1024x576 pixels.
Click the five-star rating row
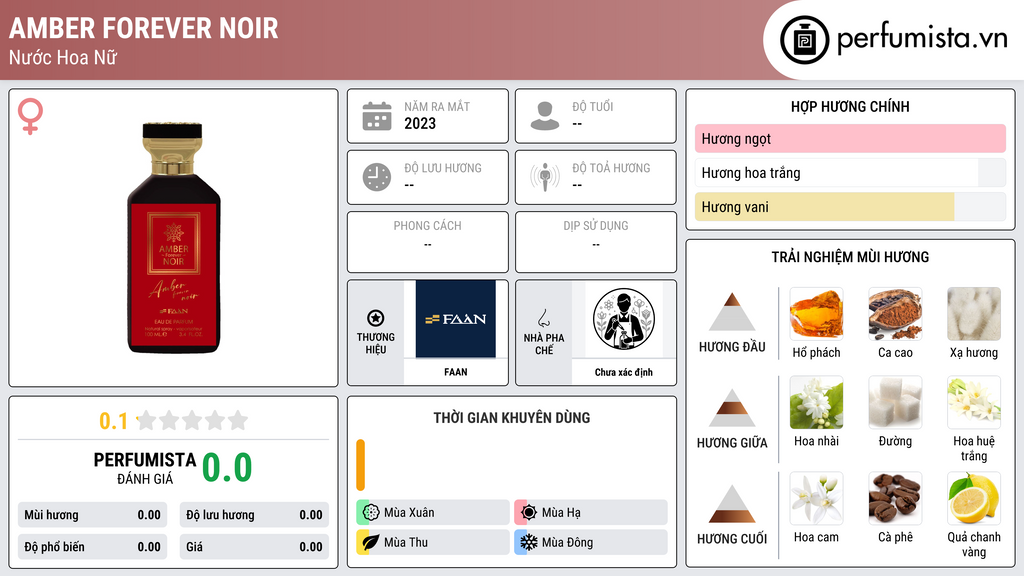pos(192,420)
